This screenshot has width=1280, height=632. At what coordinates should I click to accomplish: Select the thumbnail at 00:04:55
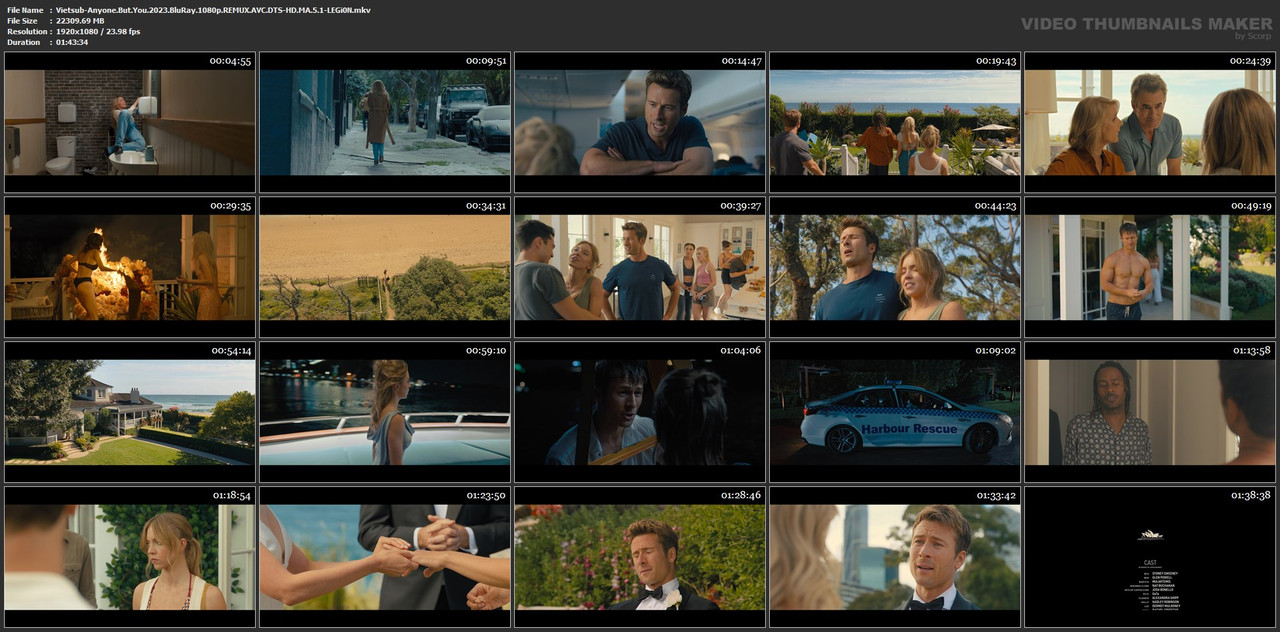(x=130, y=122)
